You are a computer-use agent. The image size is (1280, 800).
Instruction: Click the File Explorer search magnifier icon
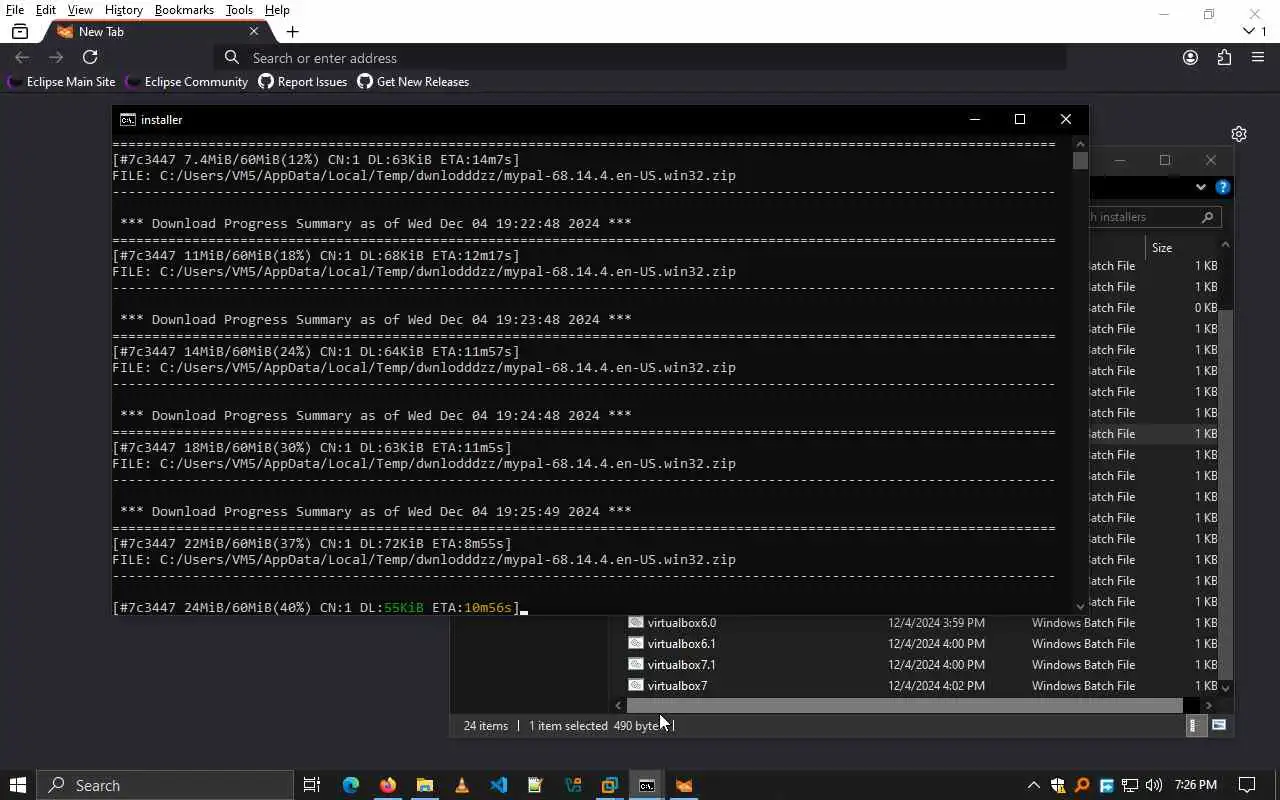click(1207, 217)
